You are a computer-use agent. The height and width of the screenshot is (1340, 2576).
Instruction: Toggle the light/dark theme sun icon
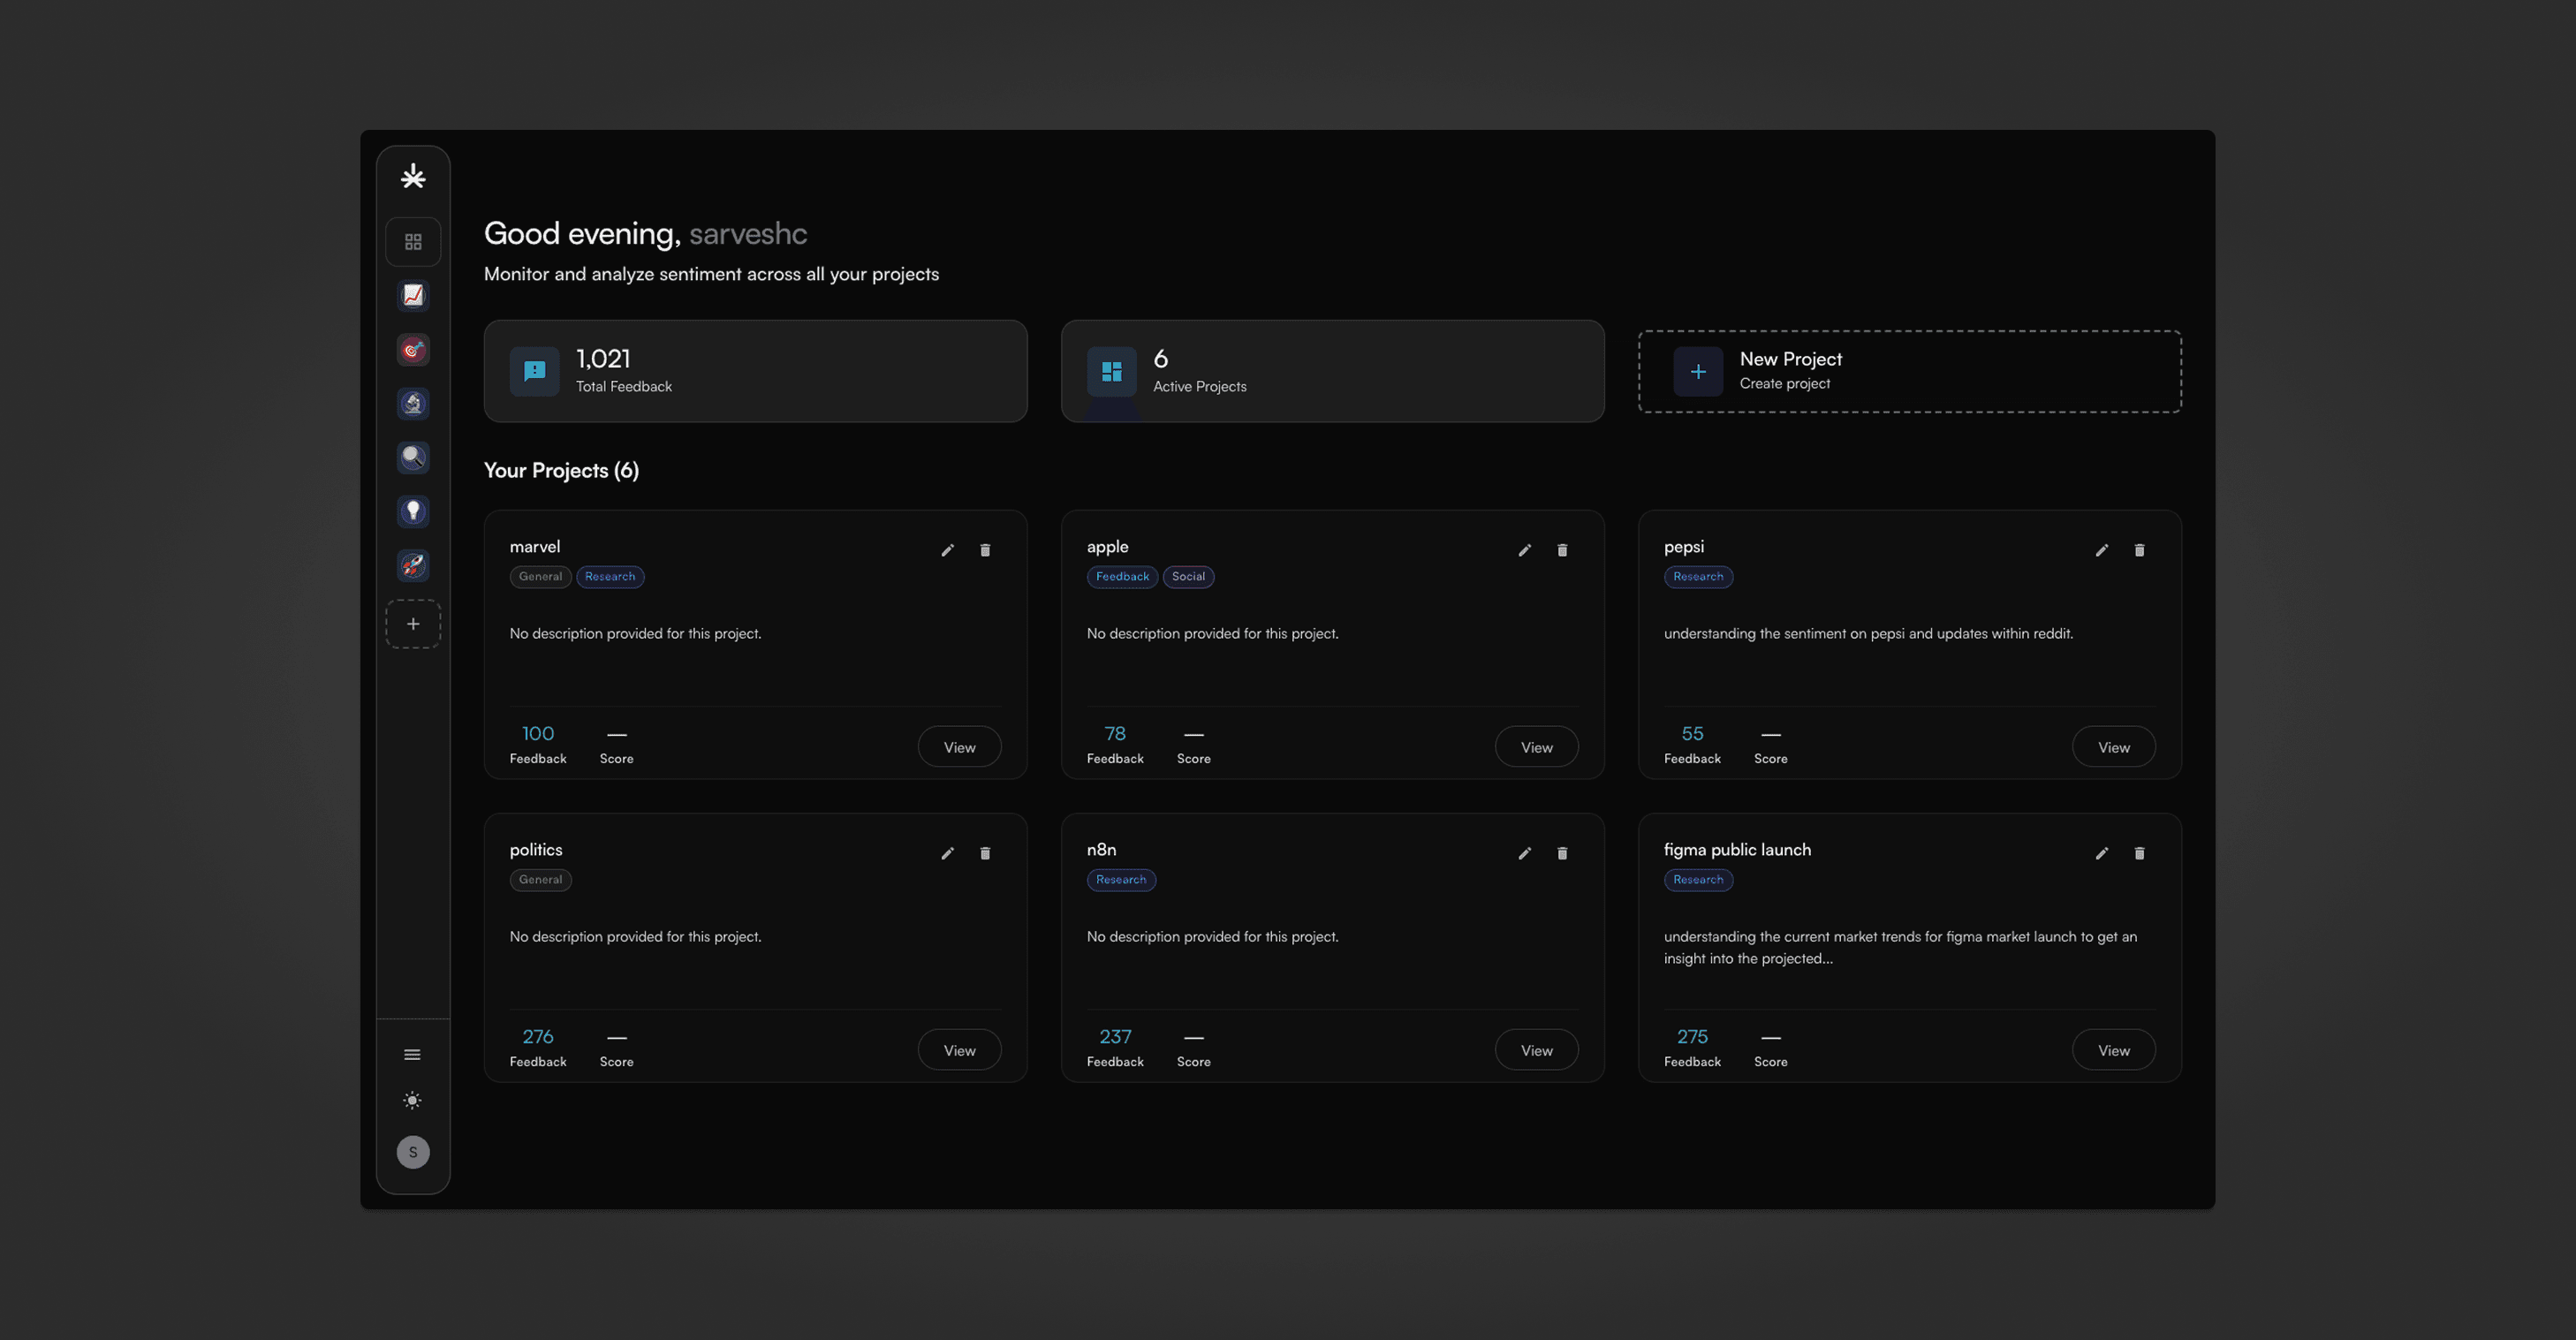(412, 1100)
